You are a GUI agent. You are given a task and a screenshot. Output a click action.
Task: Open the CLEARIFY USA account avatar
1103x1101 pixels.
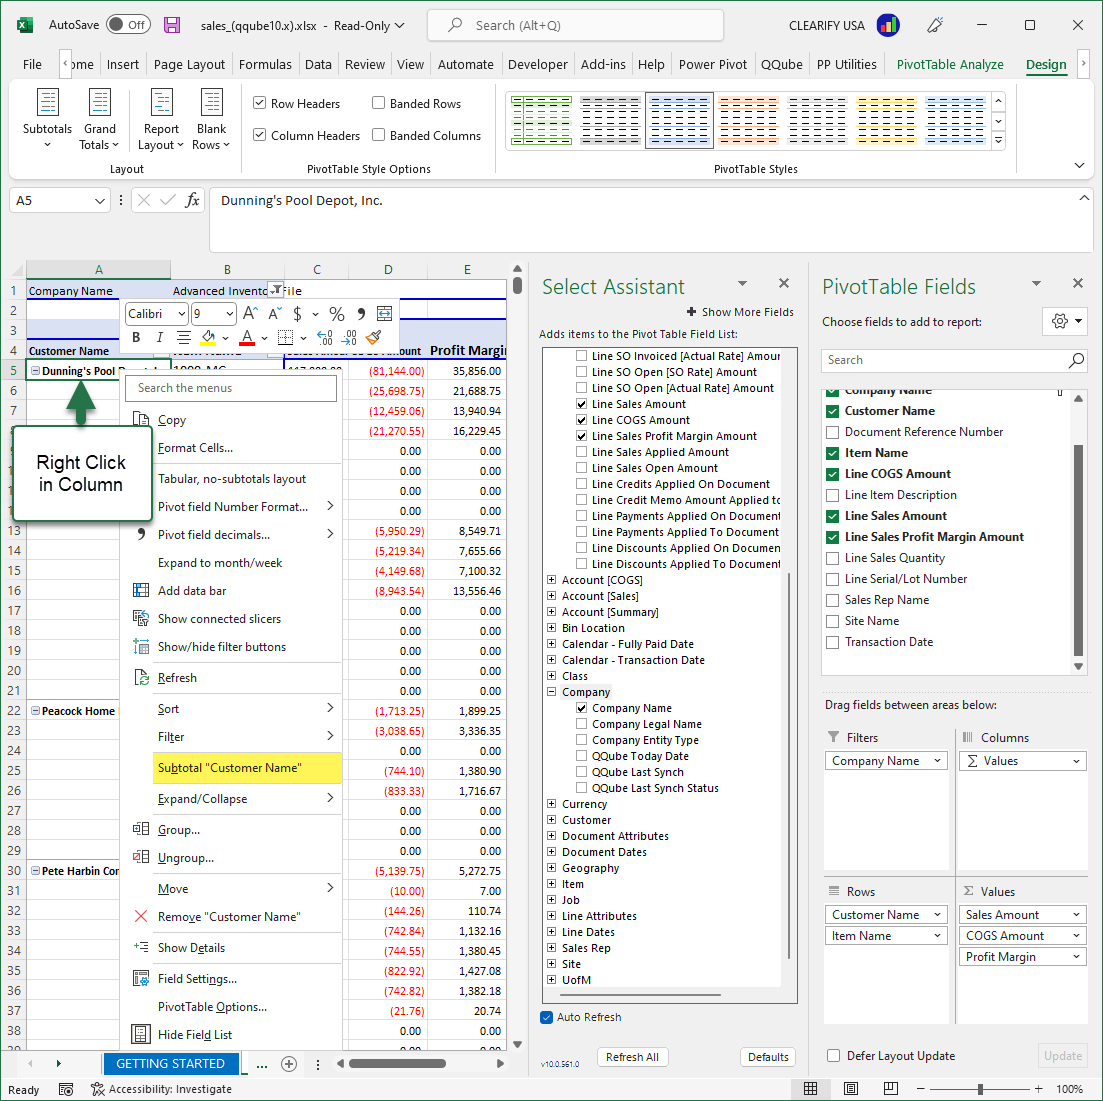coord(888,25)
